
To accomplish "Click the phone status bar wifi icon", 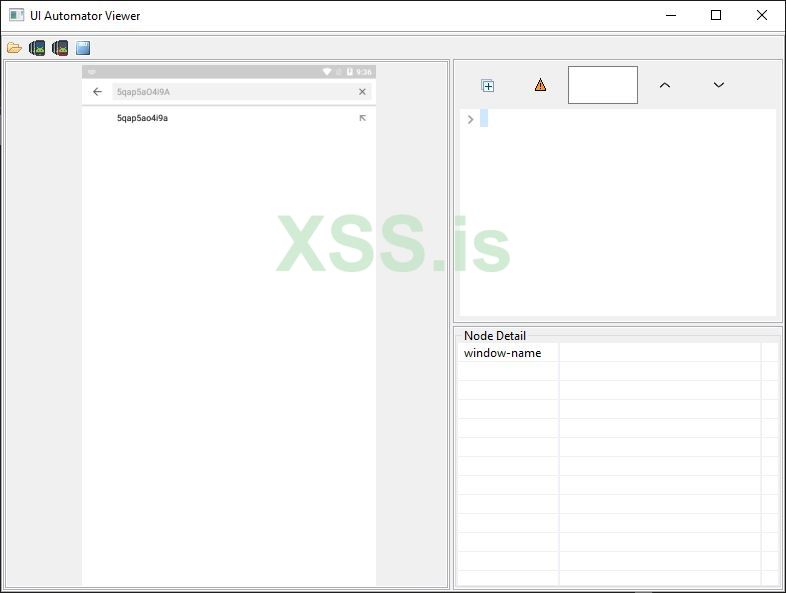I will (327, 72).
